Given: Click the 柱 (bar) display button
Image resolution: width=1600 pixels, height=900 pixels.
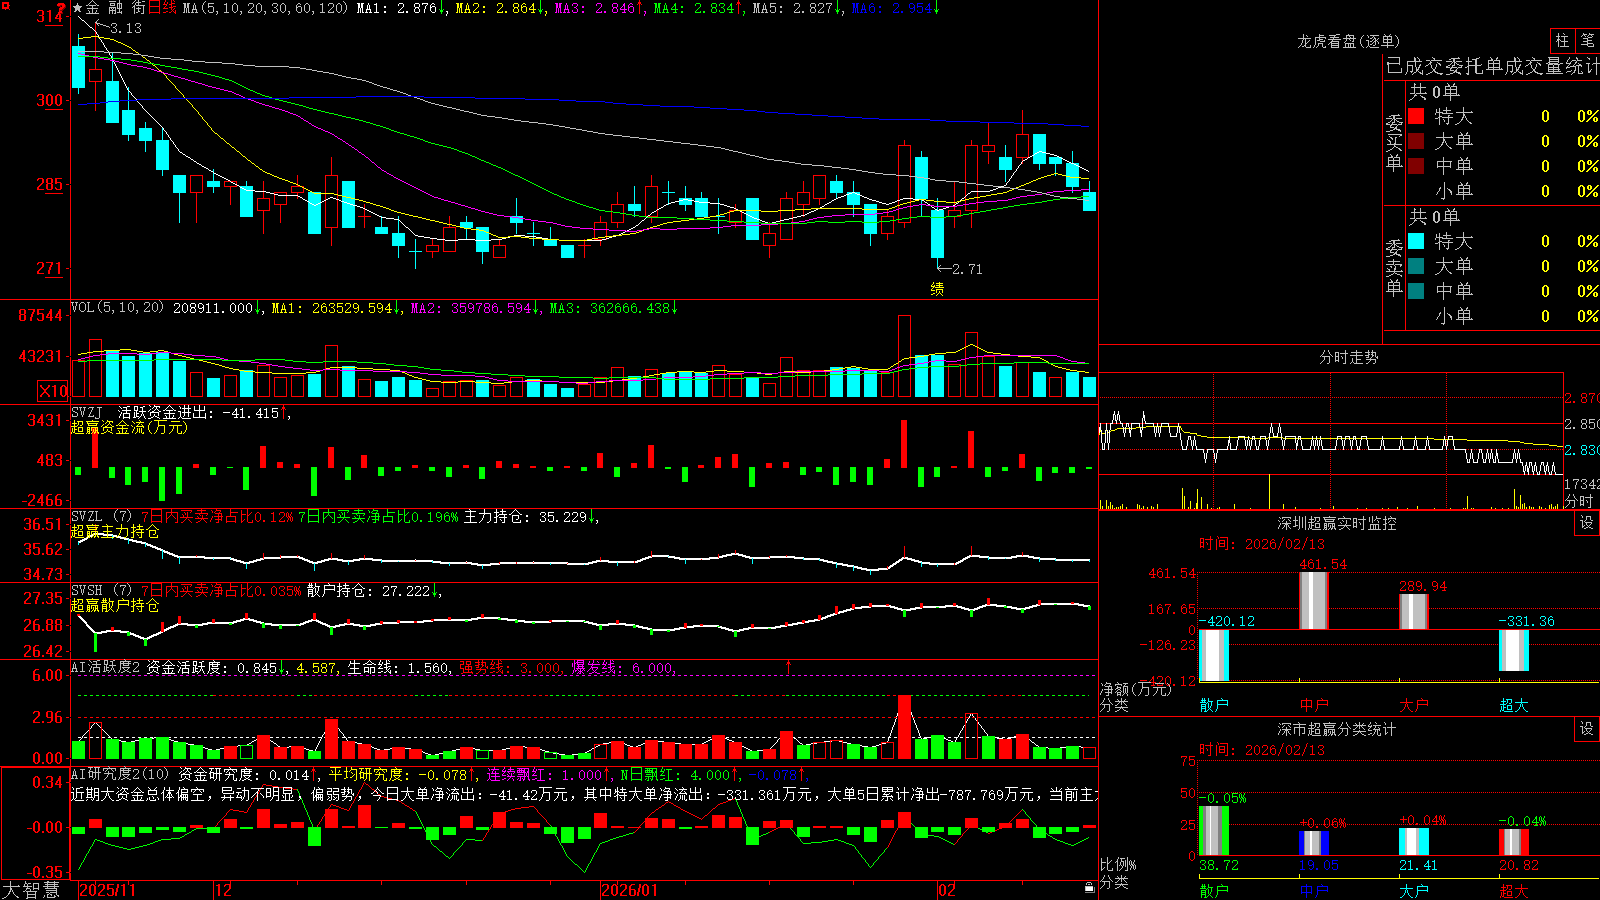Looking at the screenshot, I should pos(1562,41).
